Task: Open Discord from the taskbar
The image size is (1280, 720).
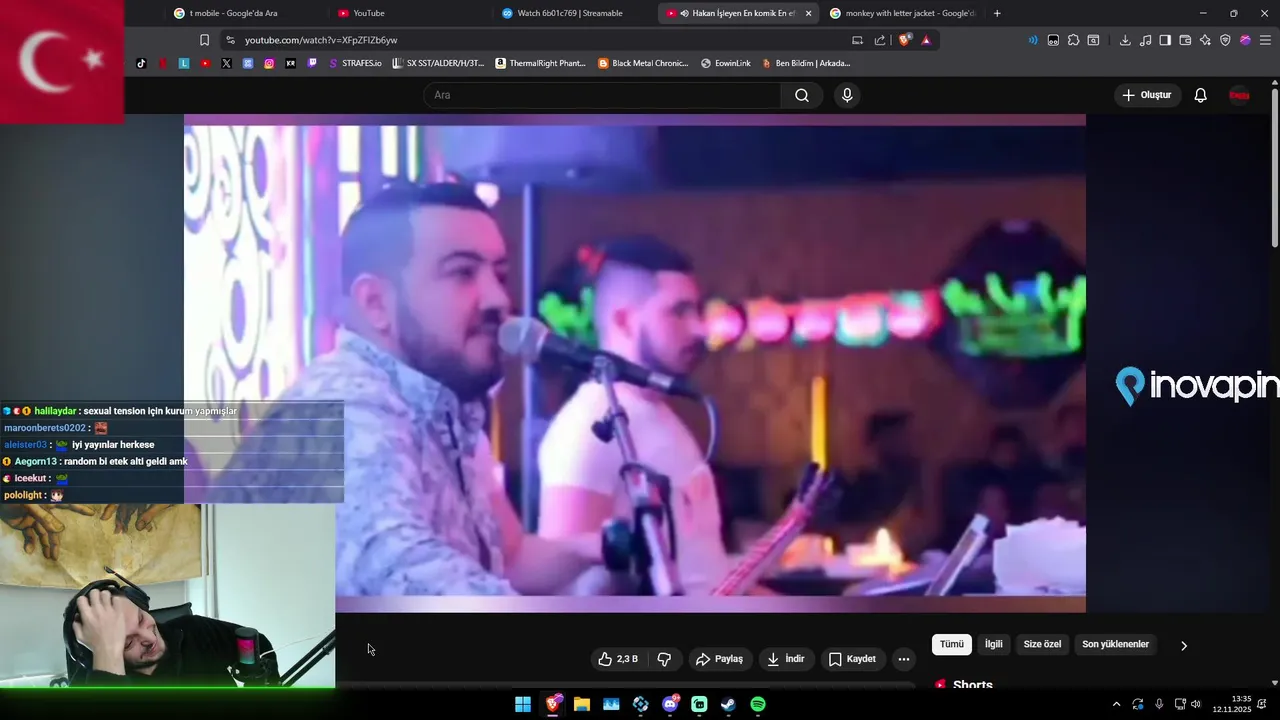Action: (x=670, y=704)
